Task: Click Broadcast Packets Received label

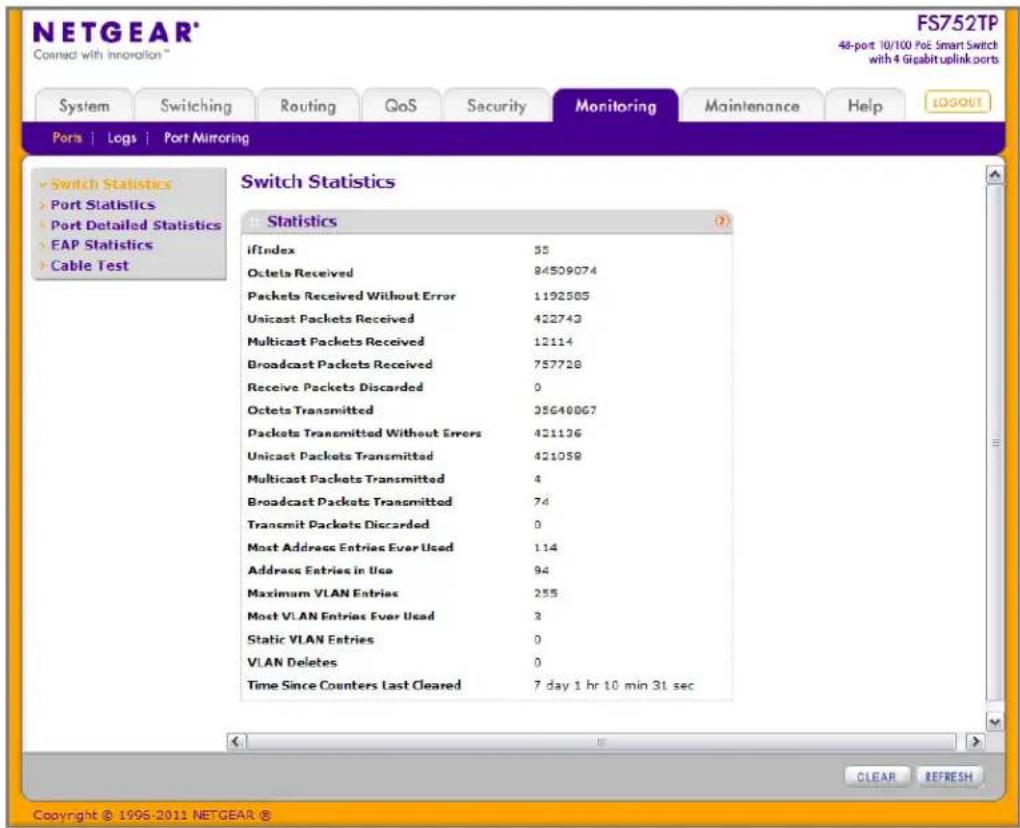Action: [340, 364]
